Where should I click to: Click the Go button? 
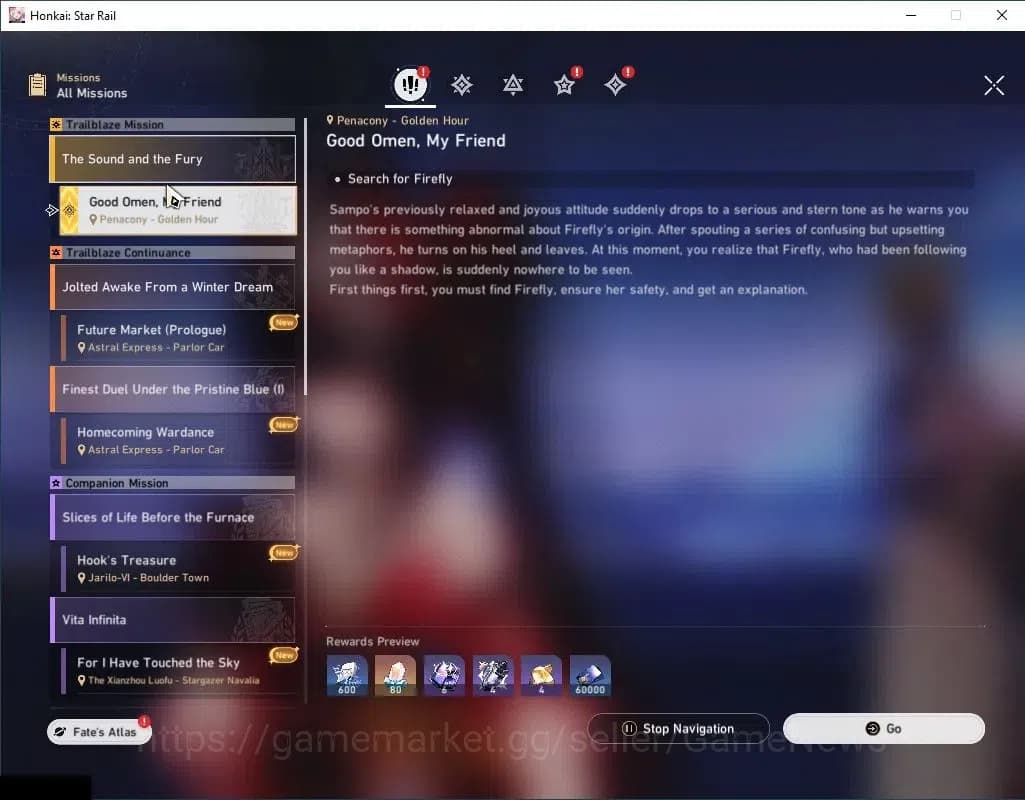tap(884, 729)
